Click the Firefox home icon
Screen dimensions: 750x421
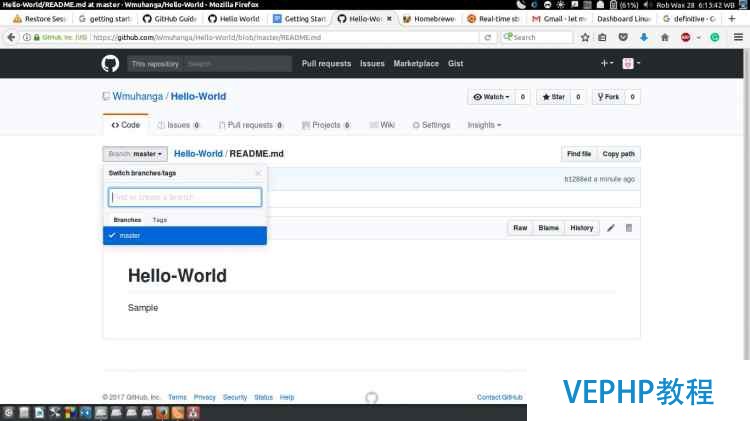pyautogui.click(x=664, y=37)
